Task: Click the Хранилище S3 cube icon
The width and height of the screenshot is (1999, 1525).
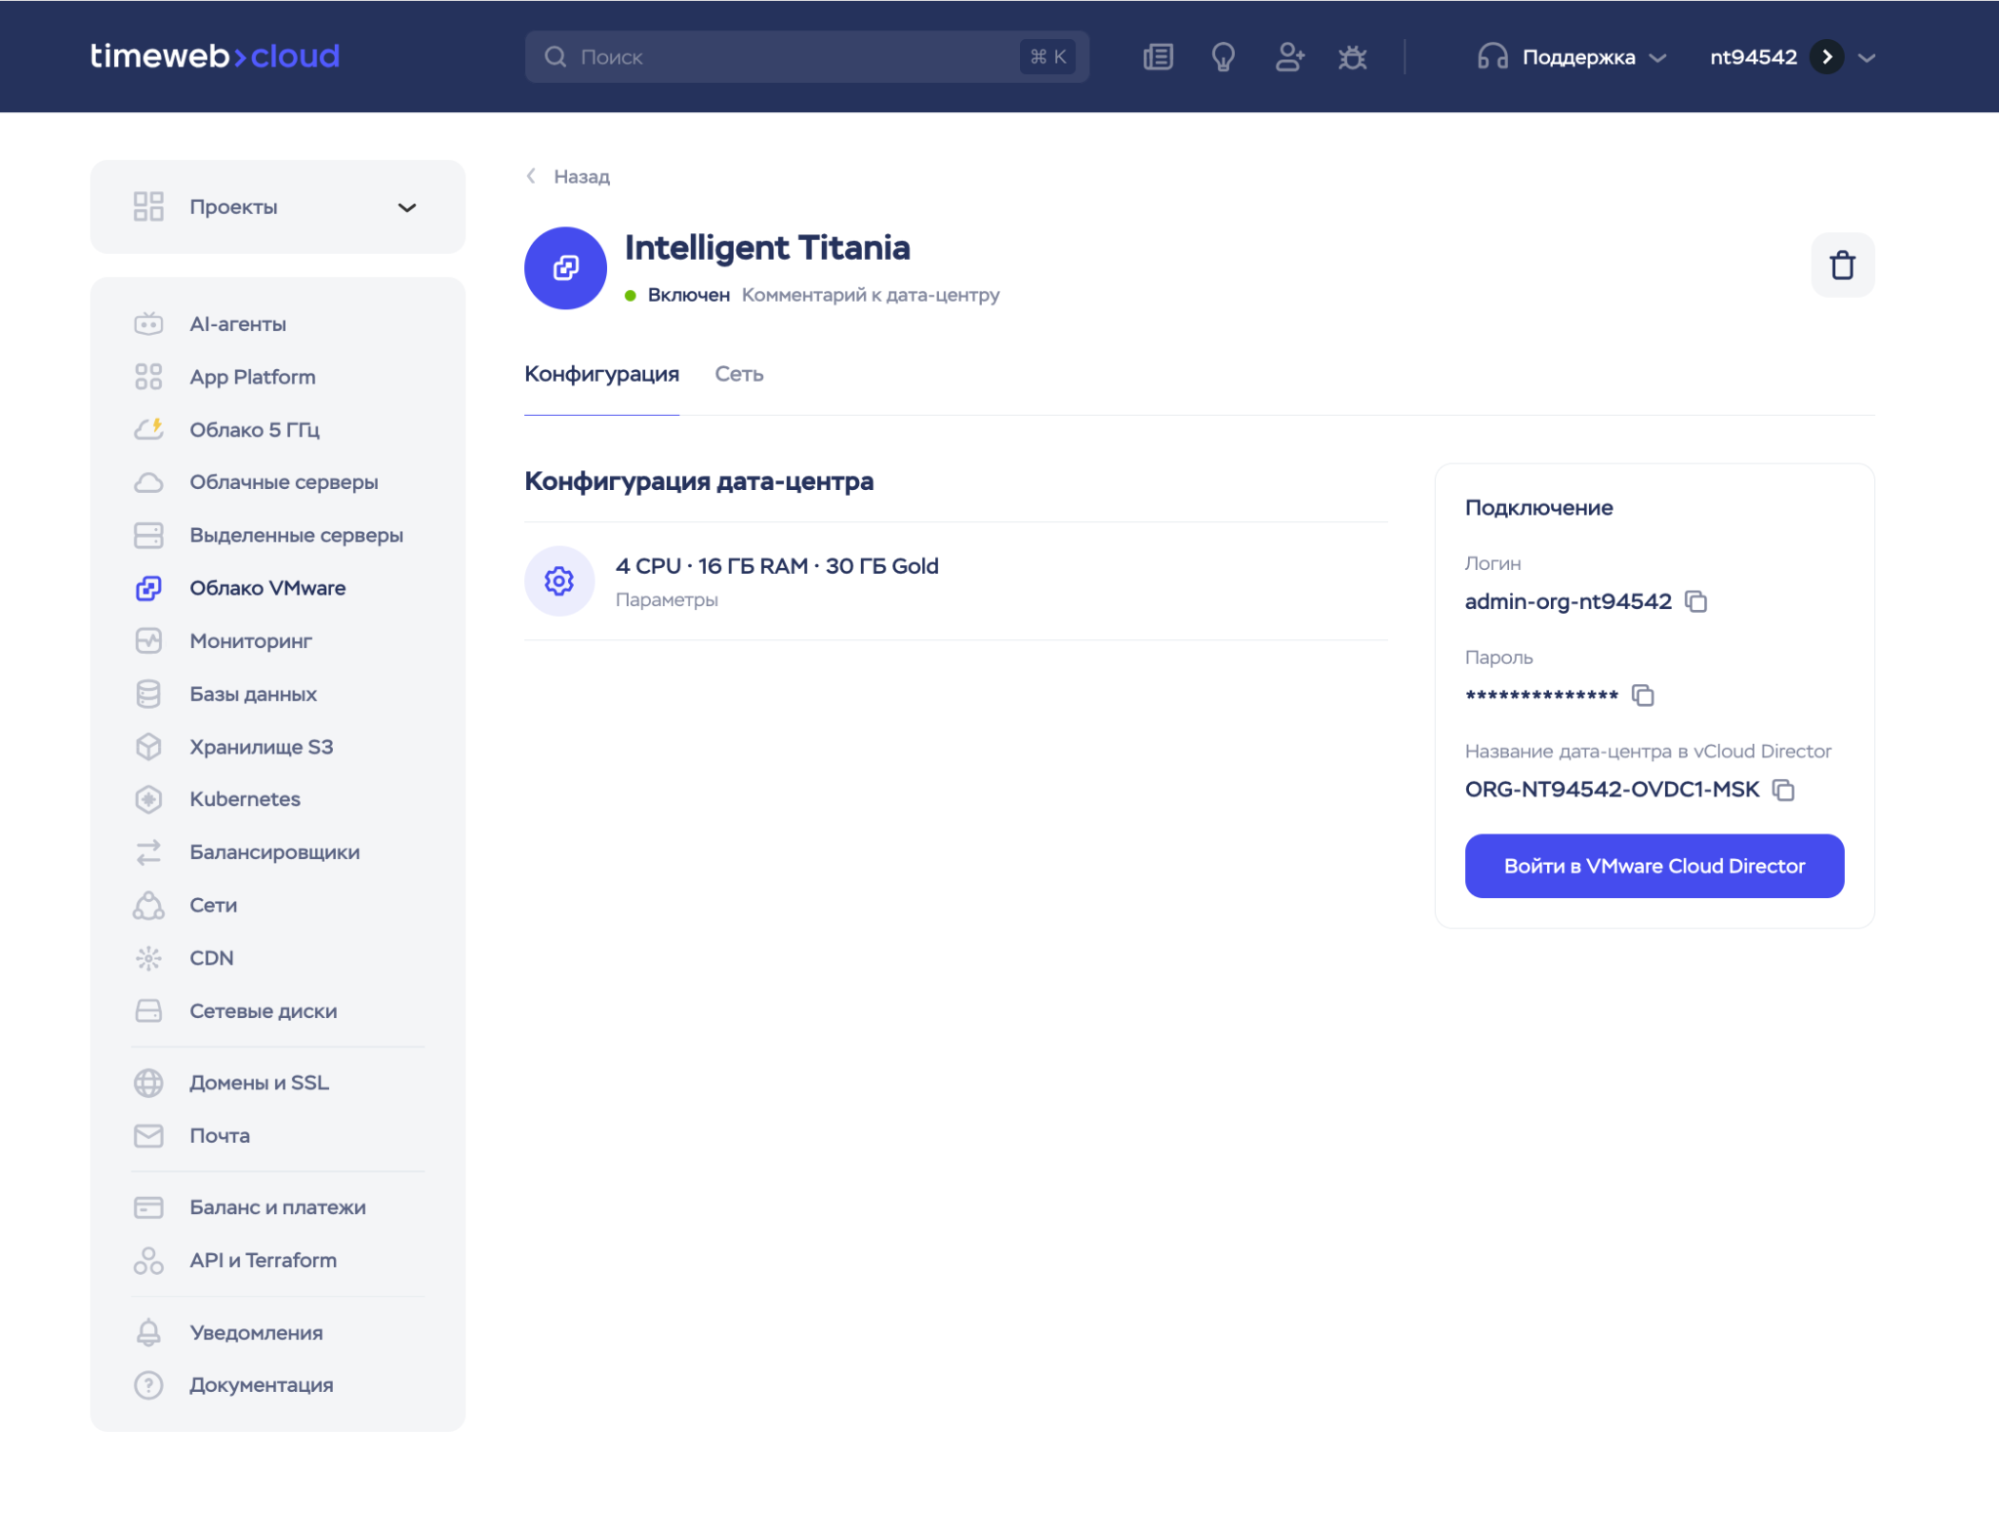Action: 148,747
